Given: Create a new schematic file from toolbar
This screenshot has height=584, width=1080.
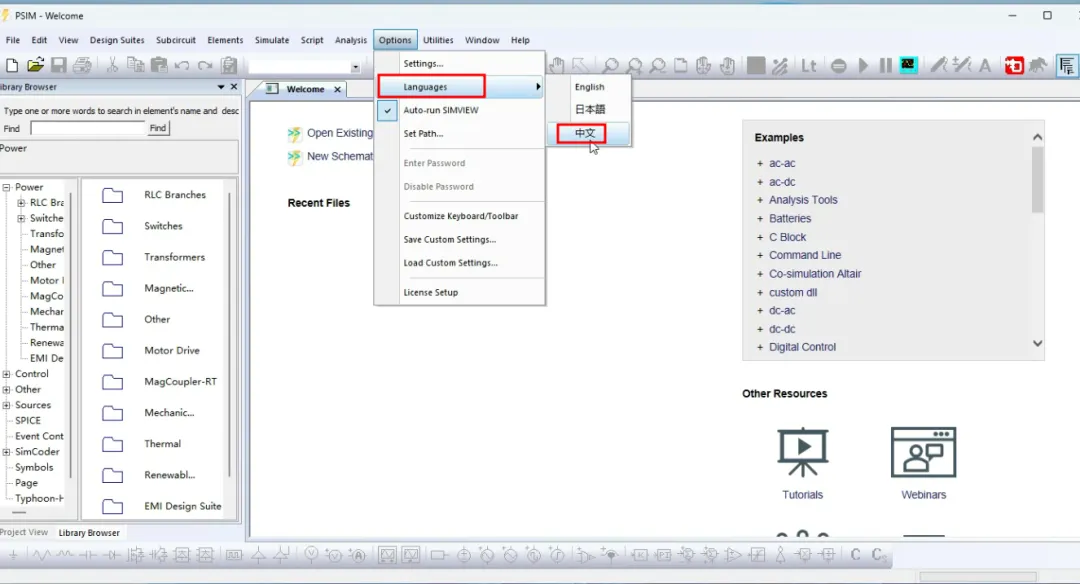Looking at the screenshot, I should (x=12, y=65).
